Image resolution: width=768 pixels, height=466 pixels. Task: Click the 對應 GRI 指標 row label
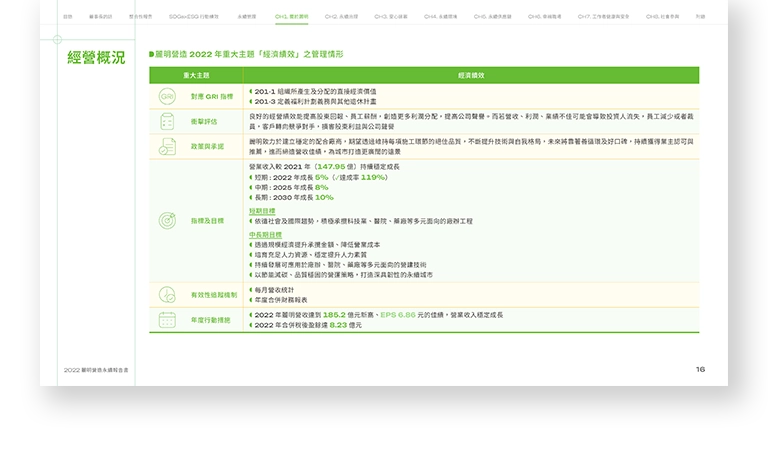tap(212, 97)
